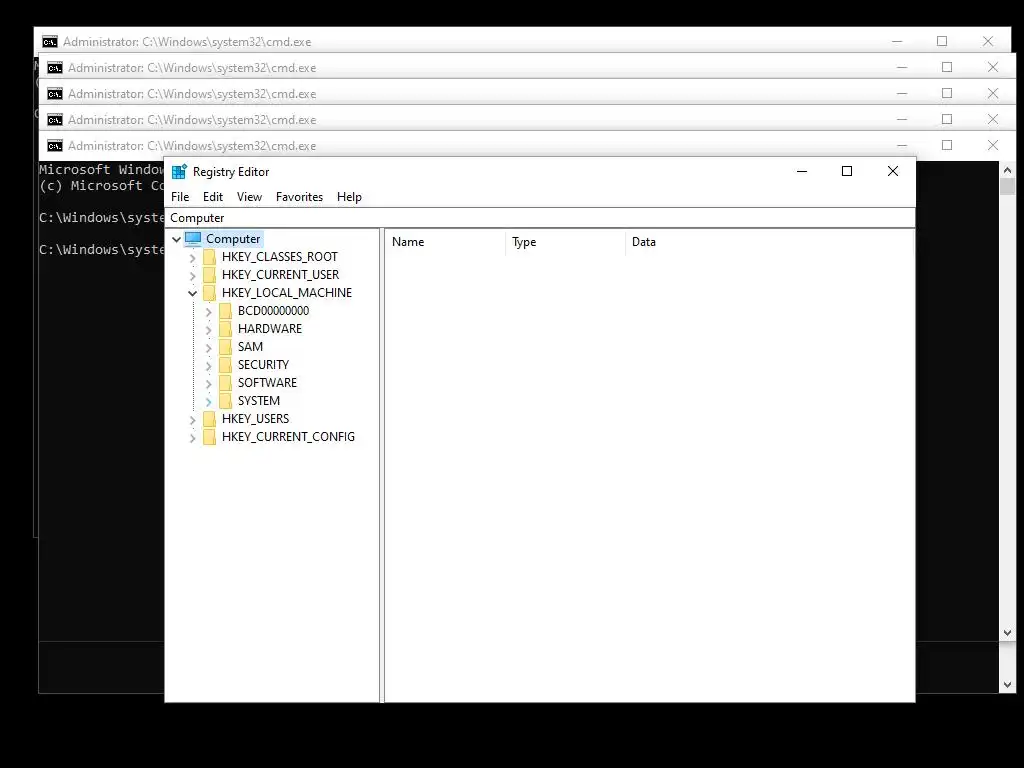Minimize the Registry Editor window

[x=802, y=171]
